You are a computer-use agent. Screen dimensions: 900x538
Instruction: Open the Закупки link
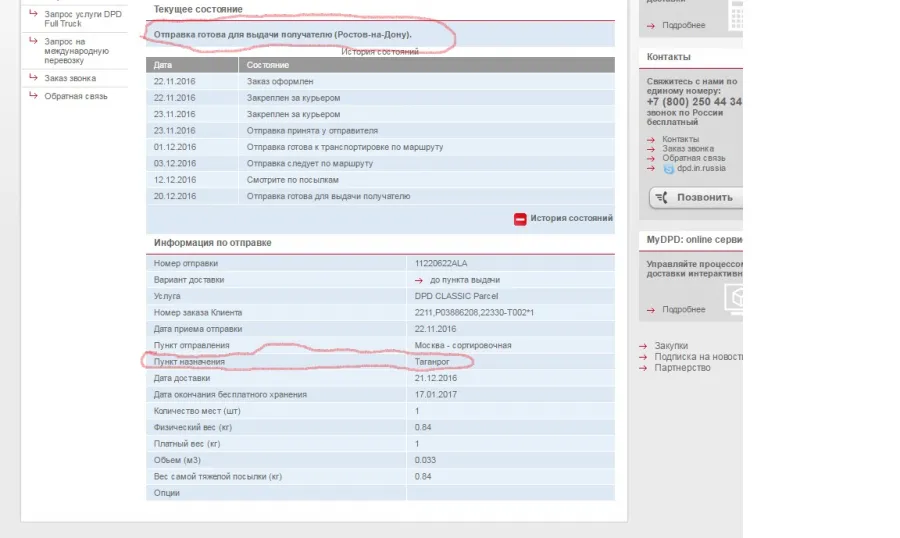coord(671,346)
